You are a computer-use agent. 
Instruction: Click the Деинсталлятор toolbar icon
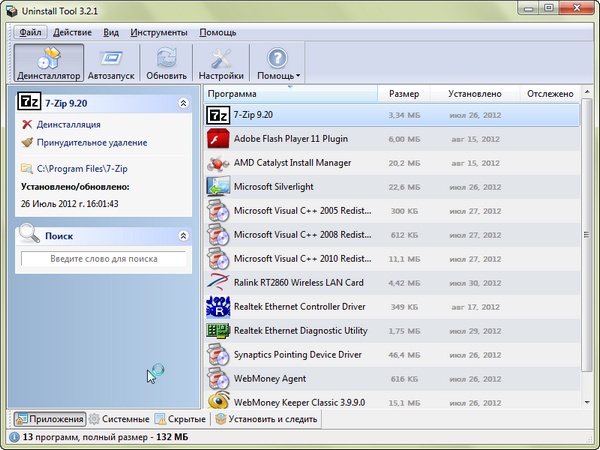[47, 62]
